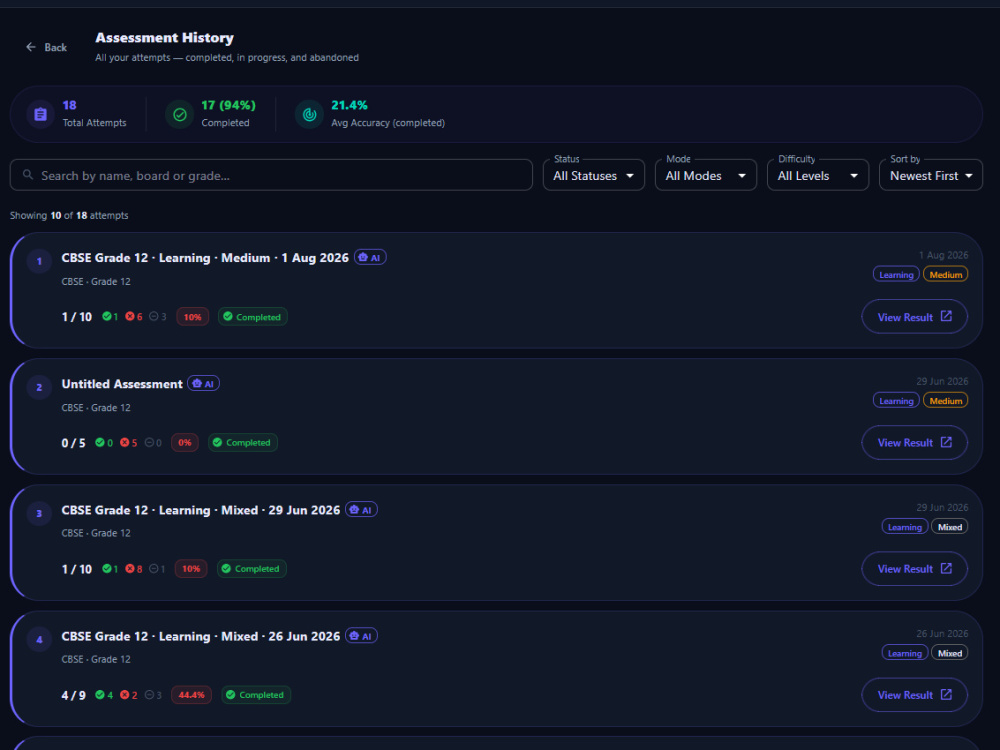The height and width of the screenshot is (750, 1000).
Task: Click the 10% score badge in 1 Aug row
Action: click(193, 317)
